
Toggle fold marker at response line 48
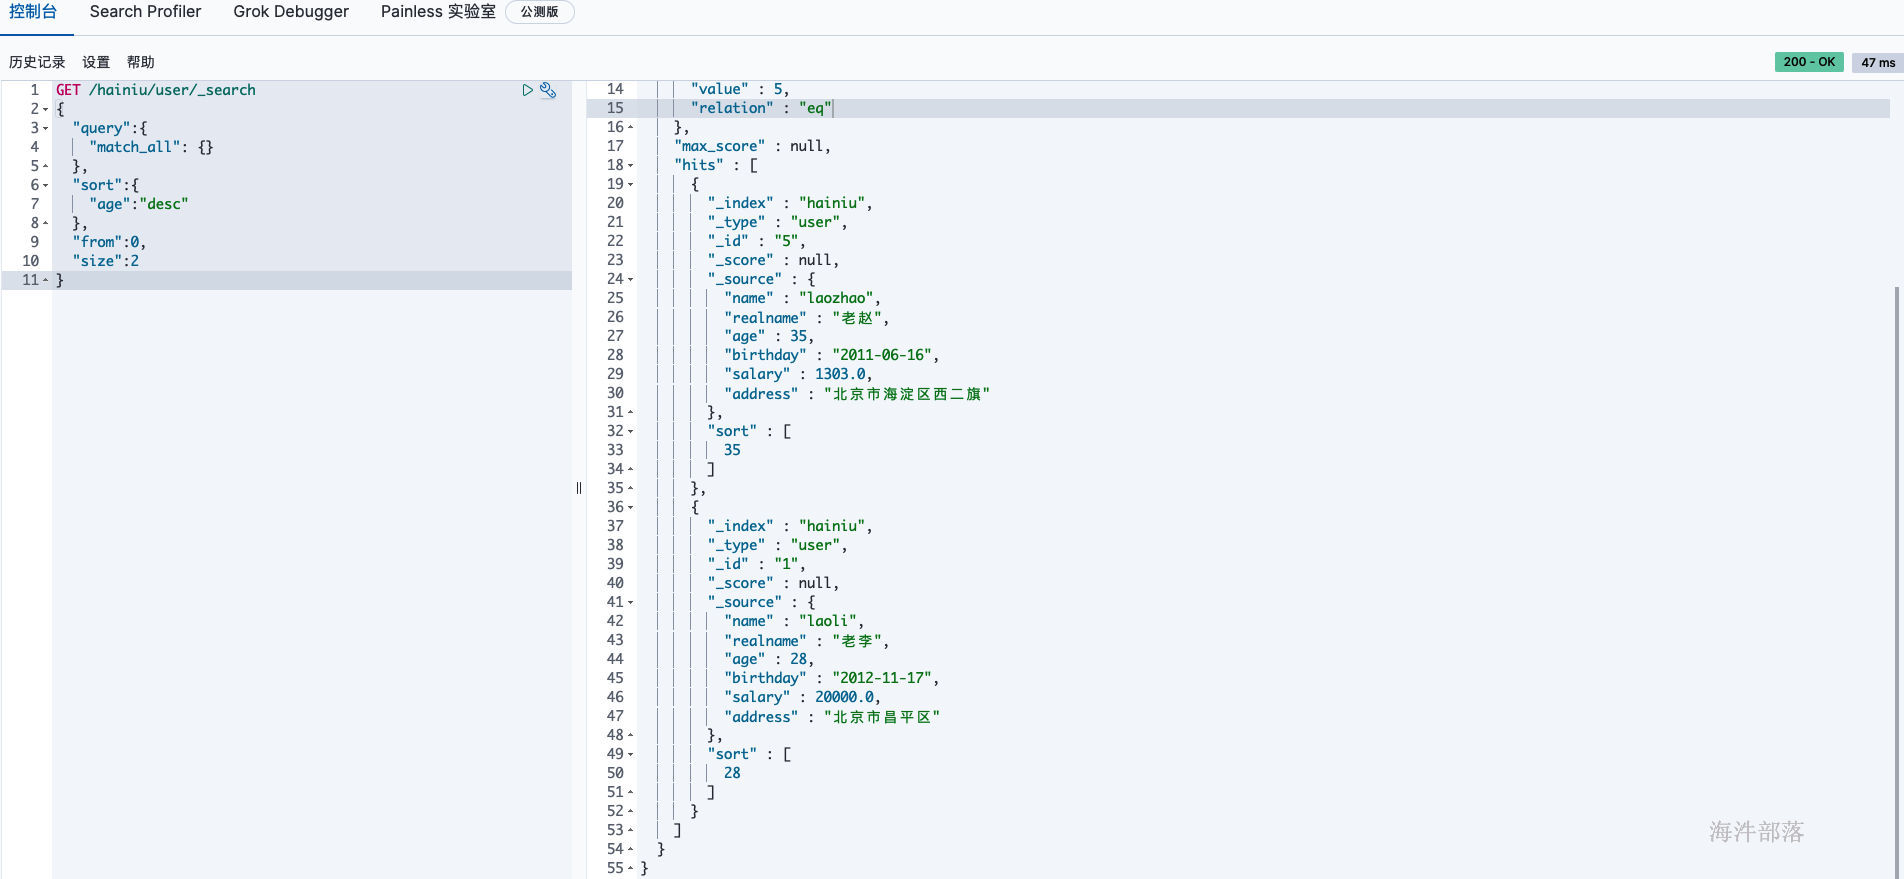tap(631, 735)
